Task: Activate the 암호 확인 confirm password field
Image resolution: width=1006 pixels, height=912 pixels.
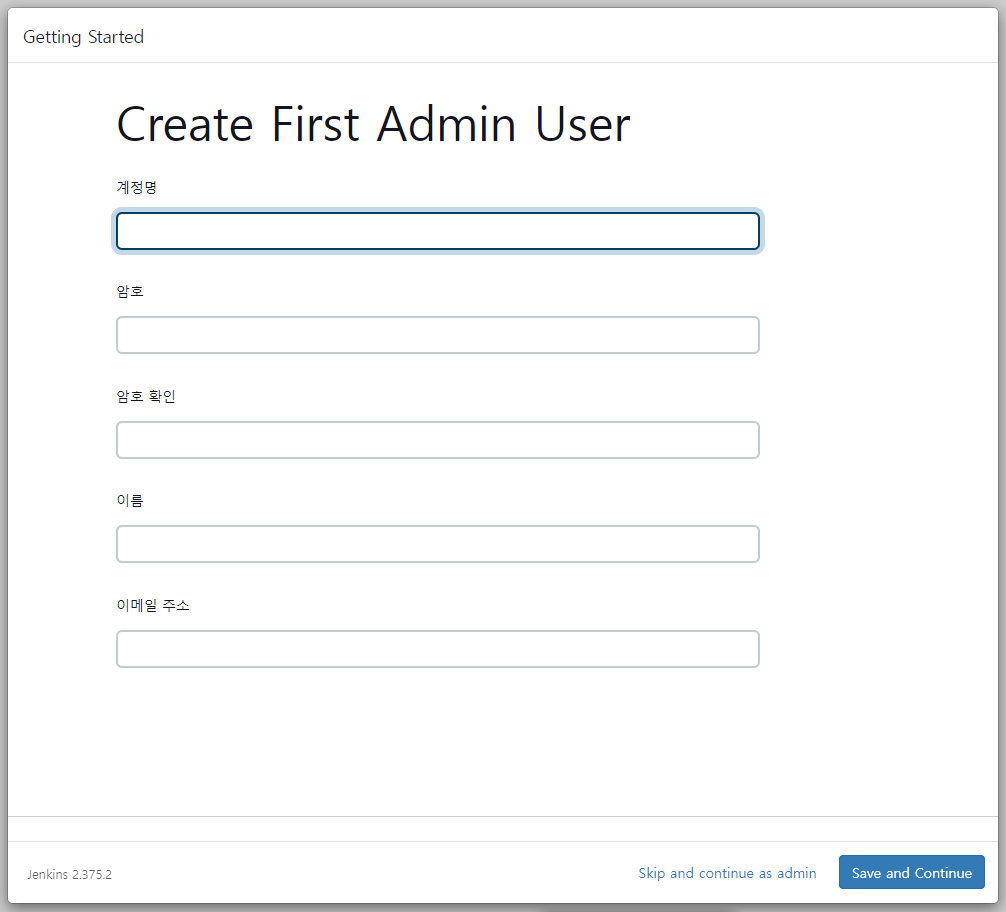Action: click(438, 440)
